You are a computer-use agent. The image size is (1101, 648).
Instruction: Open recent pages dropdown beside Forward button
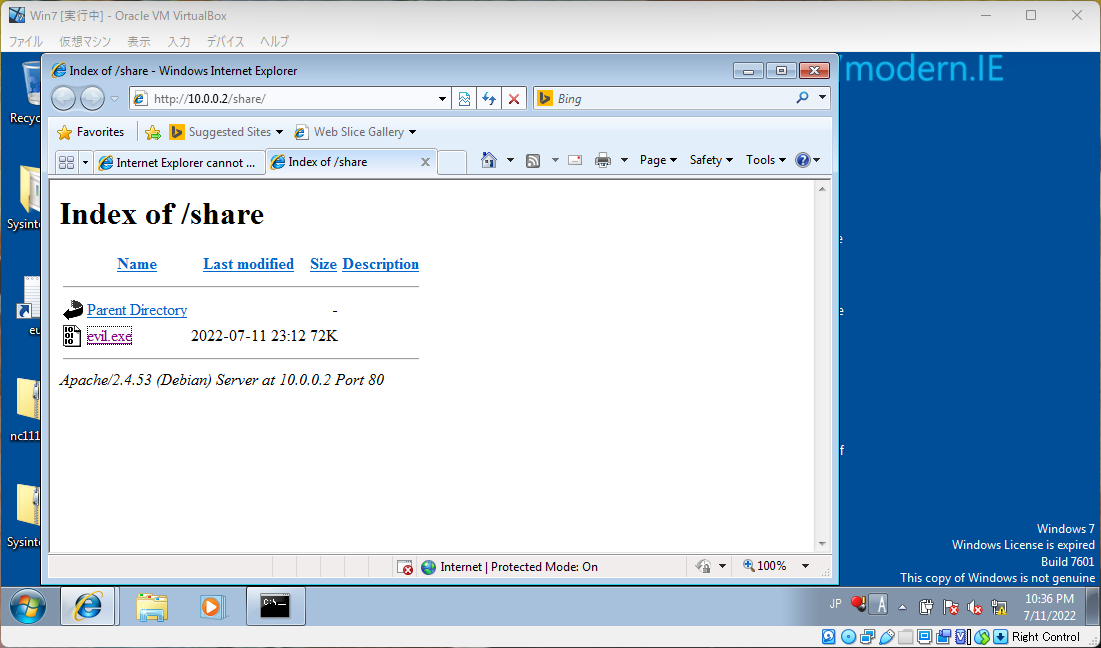pyautogui.click(x=114, y=99)
